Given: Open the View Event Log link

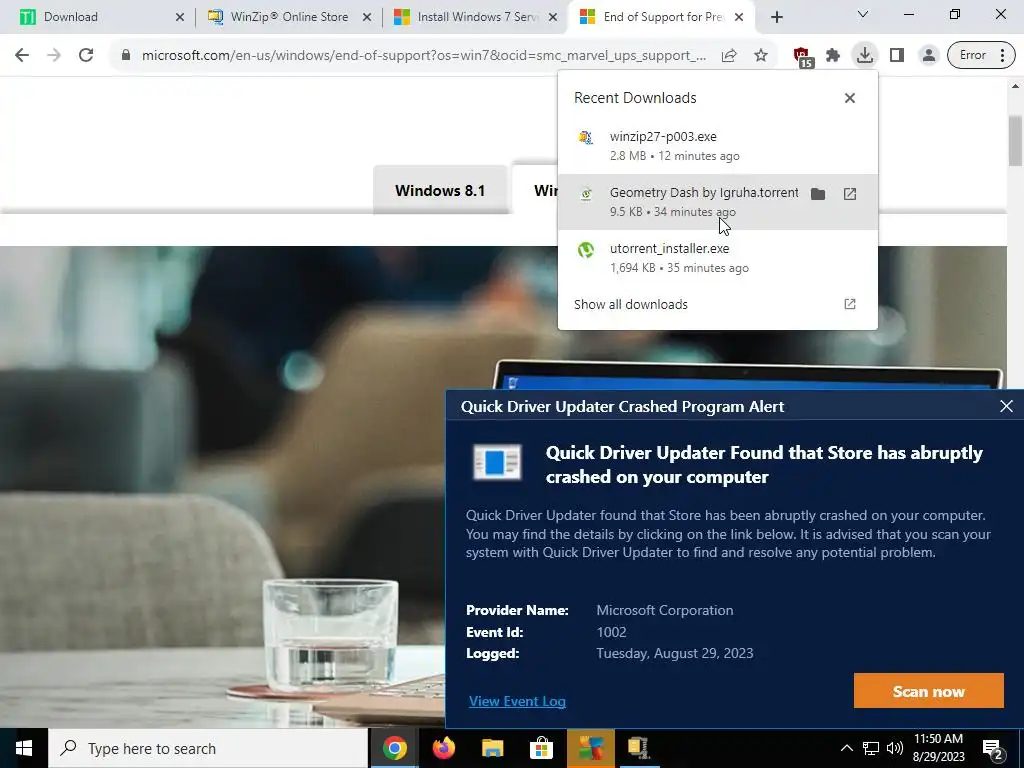Looking at the screenshot, I should (x=517, y=701).
